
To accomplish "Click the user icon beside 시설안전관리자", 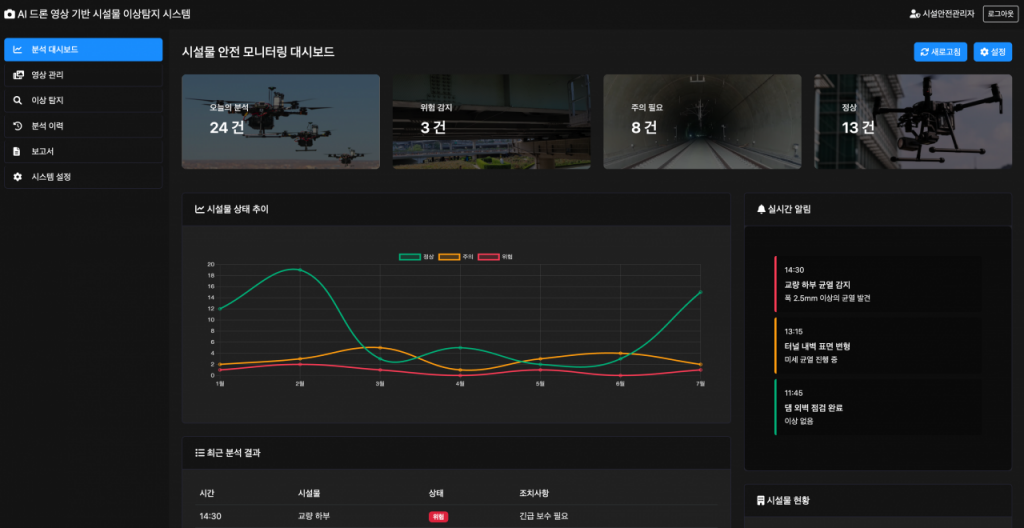I will (x=914, y=14).
